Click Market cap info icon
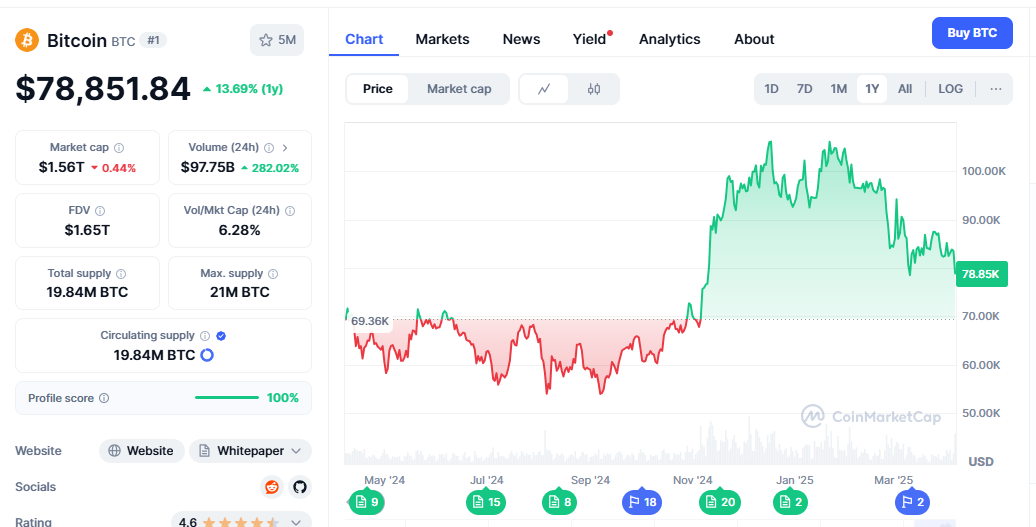This screenshot has height=527, width=1036. coord(119,148)
